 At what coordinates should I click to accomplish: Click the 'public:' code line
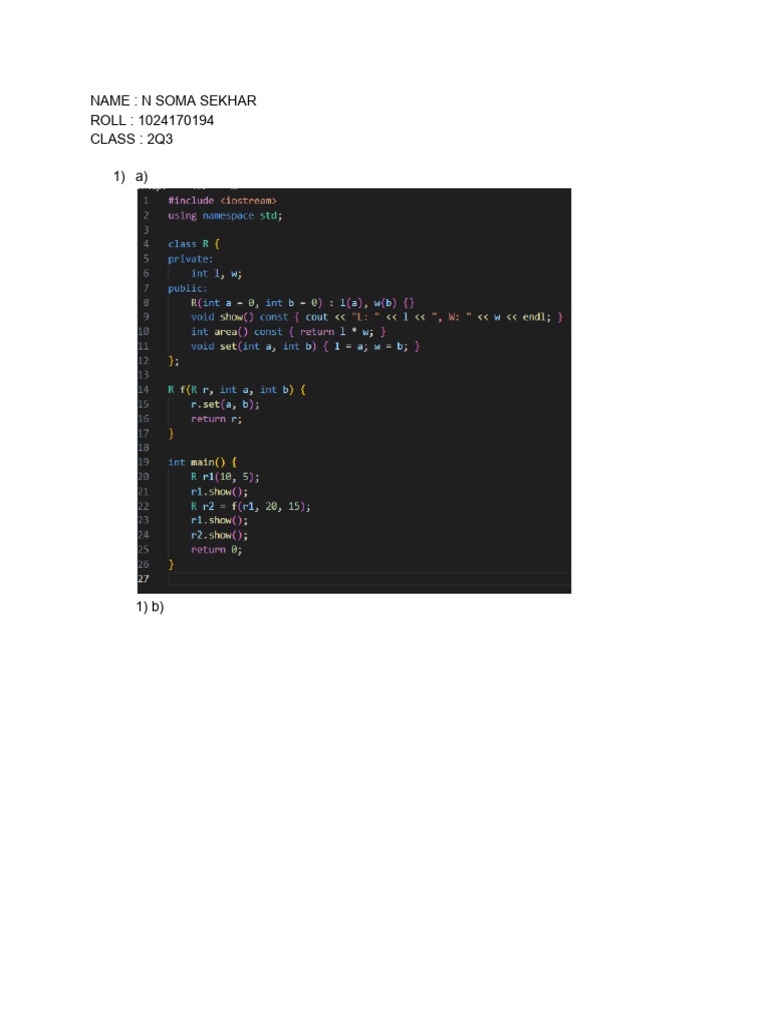coord(187,288)
